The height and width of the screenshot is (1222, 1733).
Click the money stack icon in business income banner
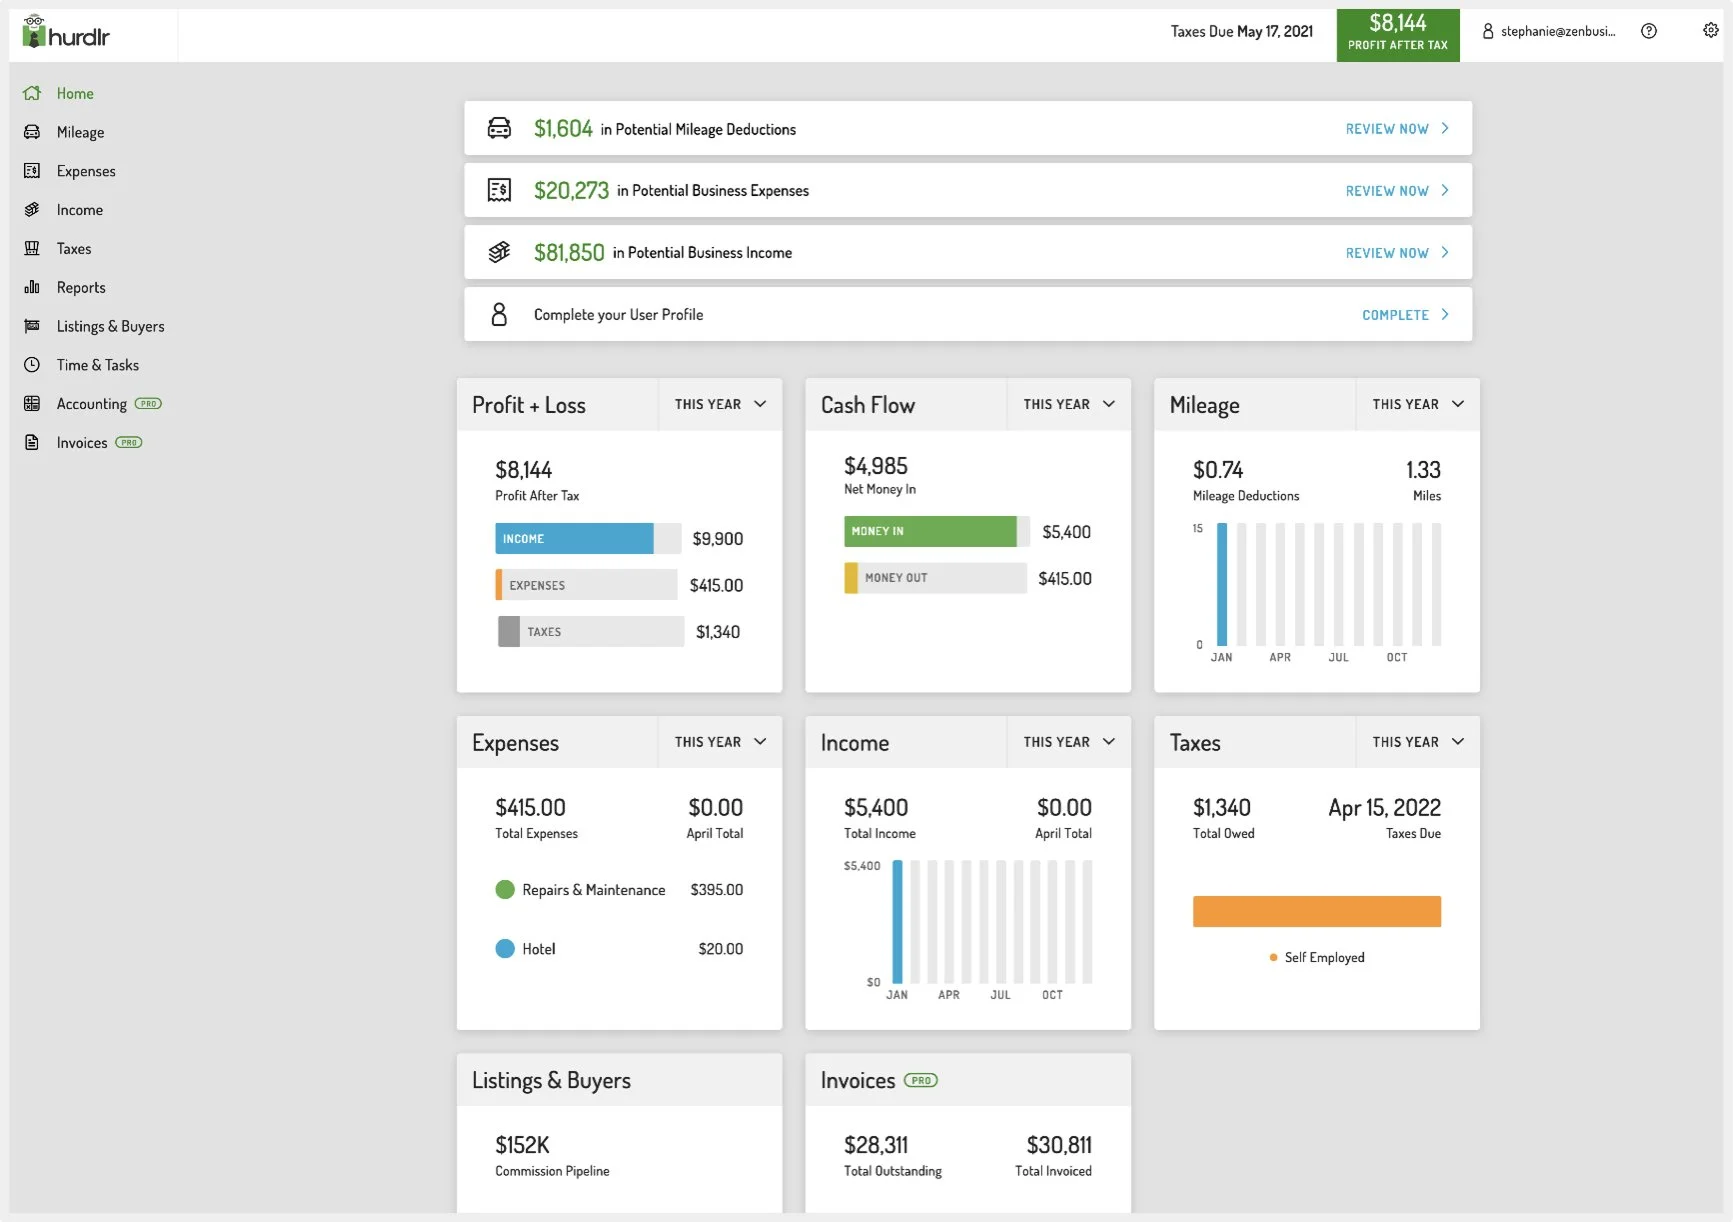pyautogui.click(x=499, y=252)
